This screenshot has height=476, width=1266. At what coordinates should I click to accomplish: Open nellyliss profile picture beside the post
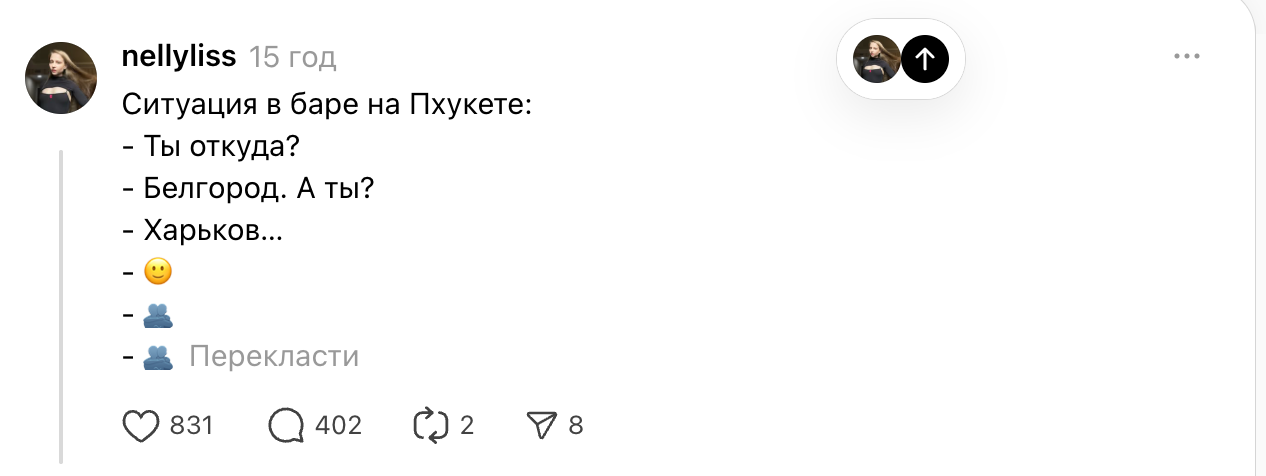coord(59,77)
